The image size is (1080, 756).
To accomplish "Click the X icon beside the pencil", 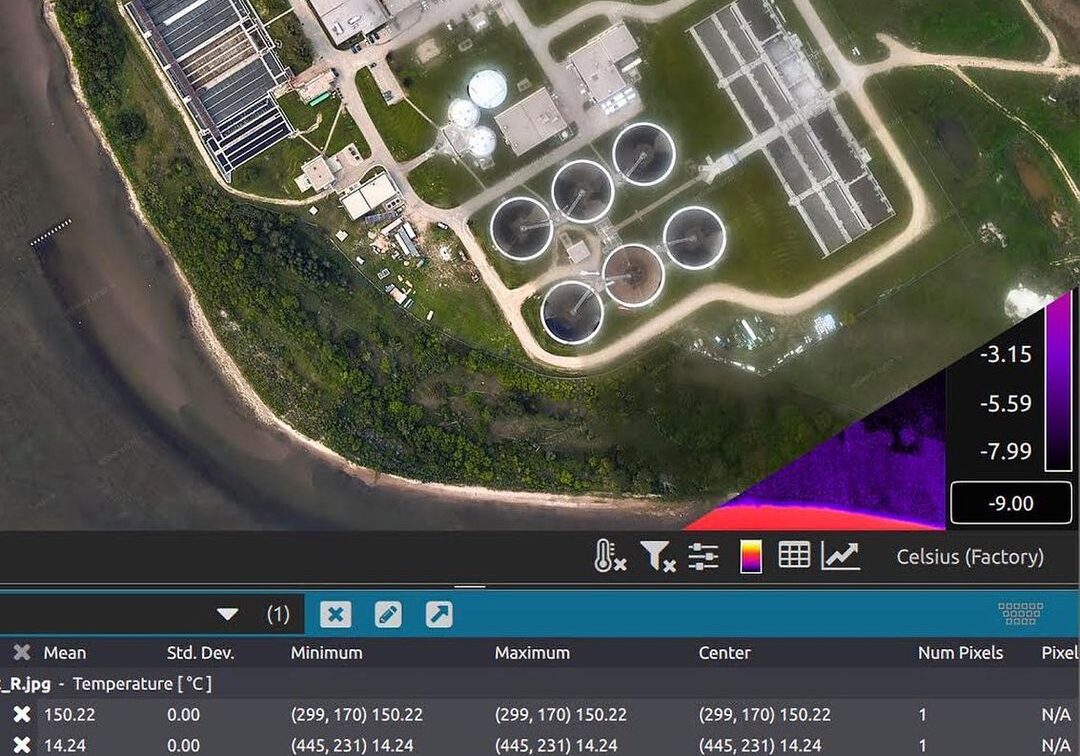I will (x=335, y=614).
